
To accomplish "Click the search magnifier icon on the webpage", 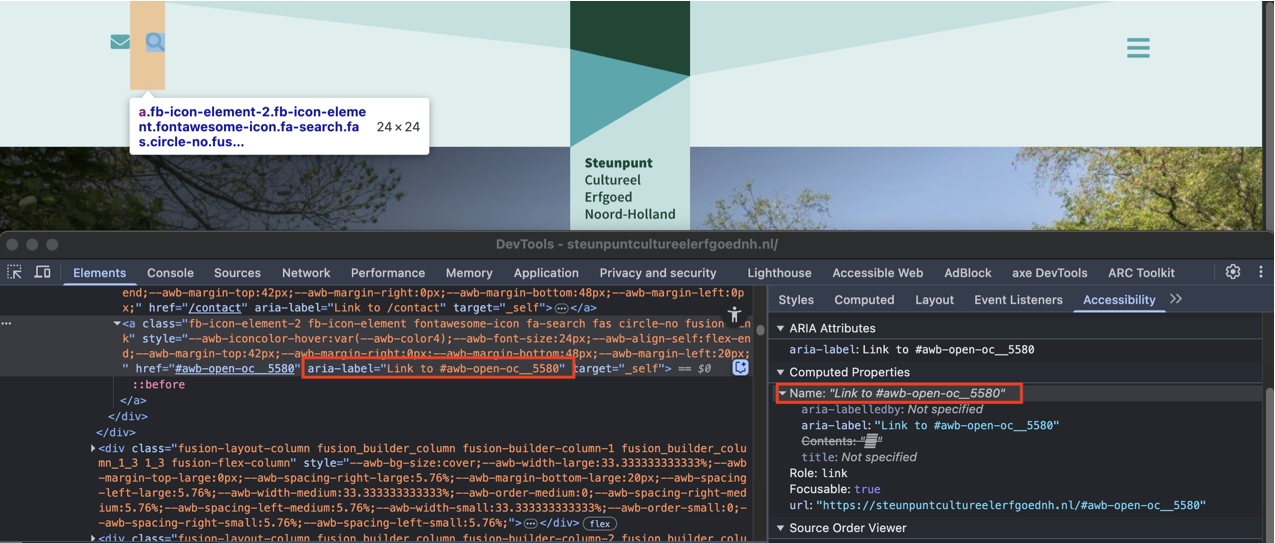I will pyautogui.click(x=155, y=42).
